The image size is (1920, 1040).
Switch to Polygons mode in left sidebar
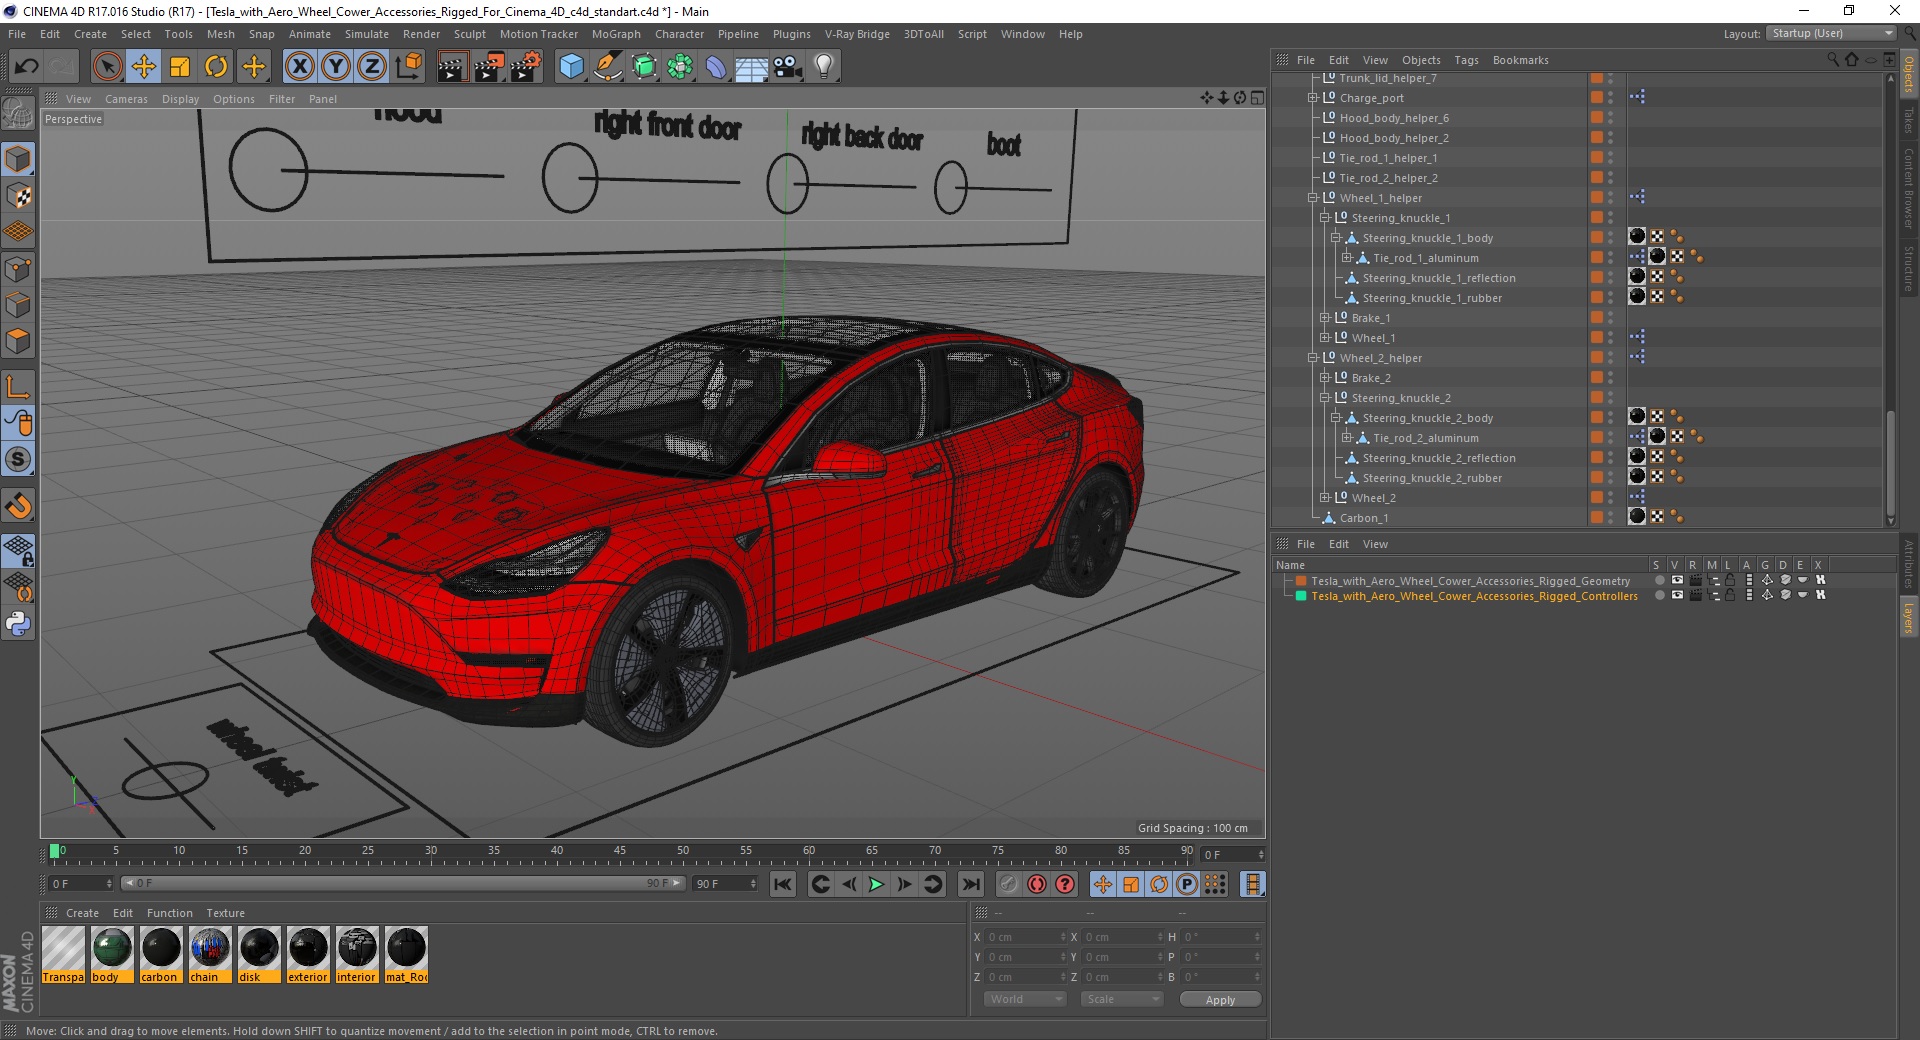(18, 341)
